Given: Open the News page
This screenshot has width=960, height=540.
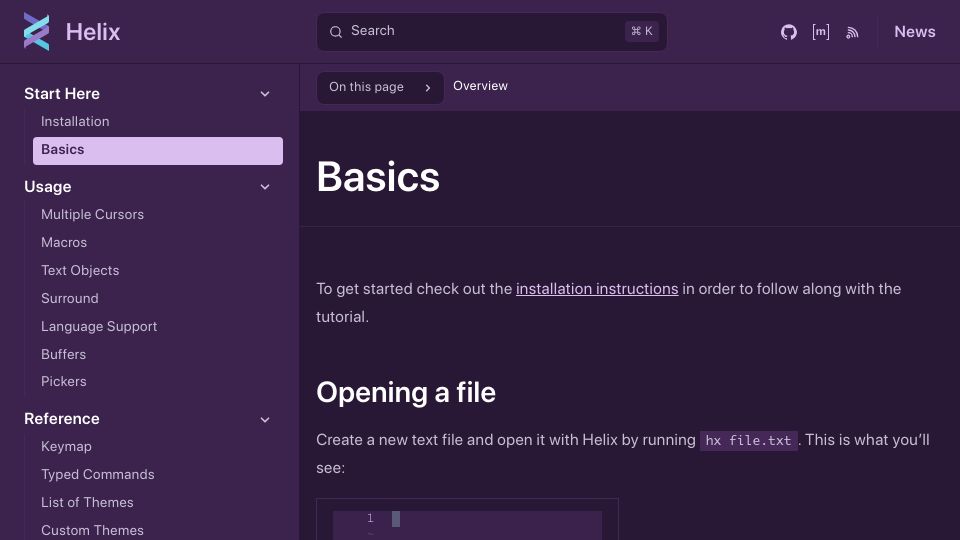Looking at the screenshot, I should click(x=915, y=32).
